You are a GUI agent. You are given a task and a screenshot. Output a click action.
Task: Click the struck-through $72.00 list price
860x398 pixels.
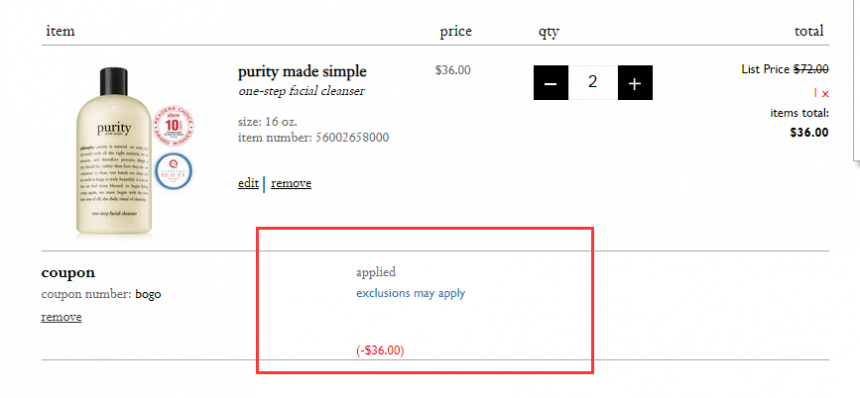tap(811, 69)
